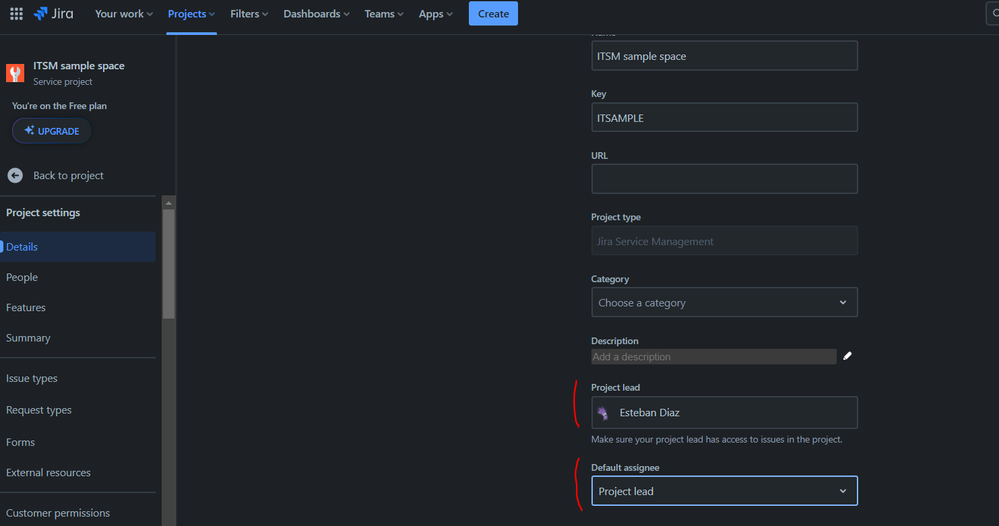Open the Dashboards menu

click(316, 13)
